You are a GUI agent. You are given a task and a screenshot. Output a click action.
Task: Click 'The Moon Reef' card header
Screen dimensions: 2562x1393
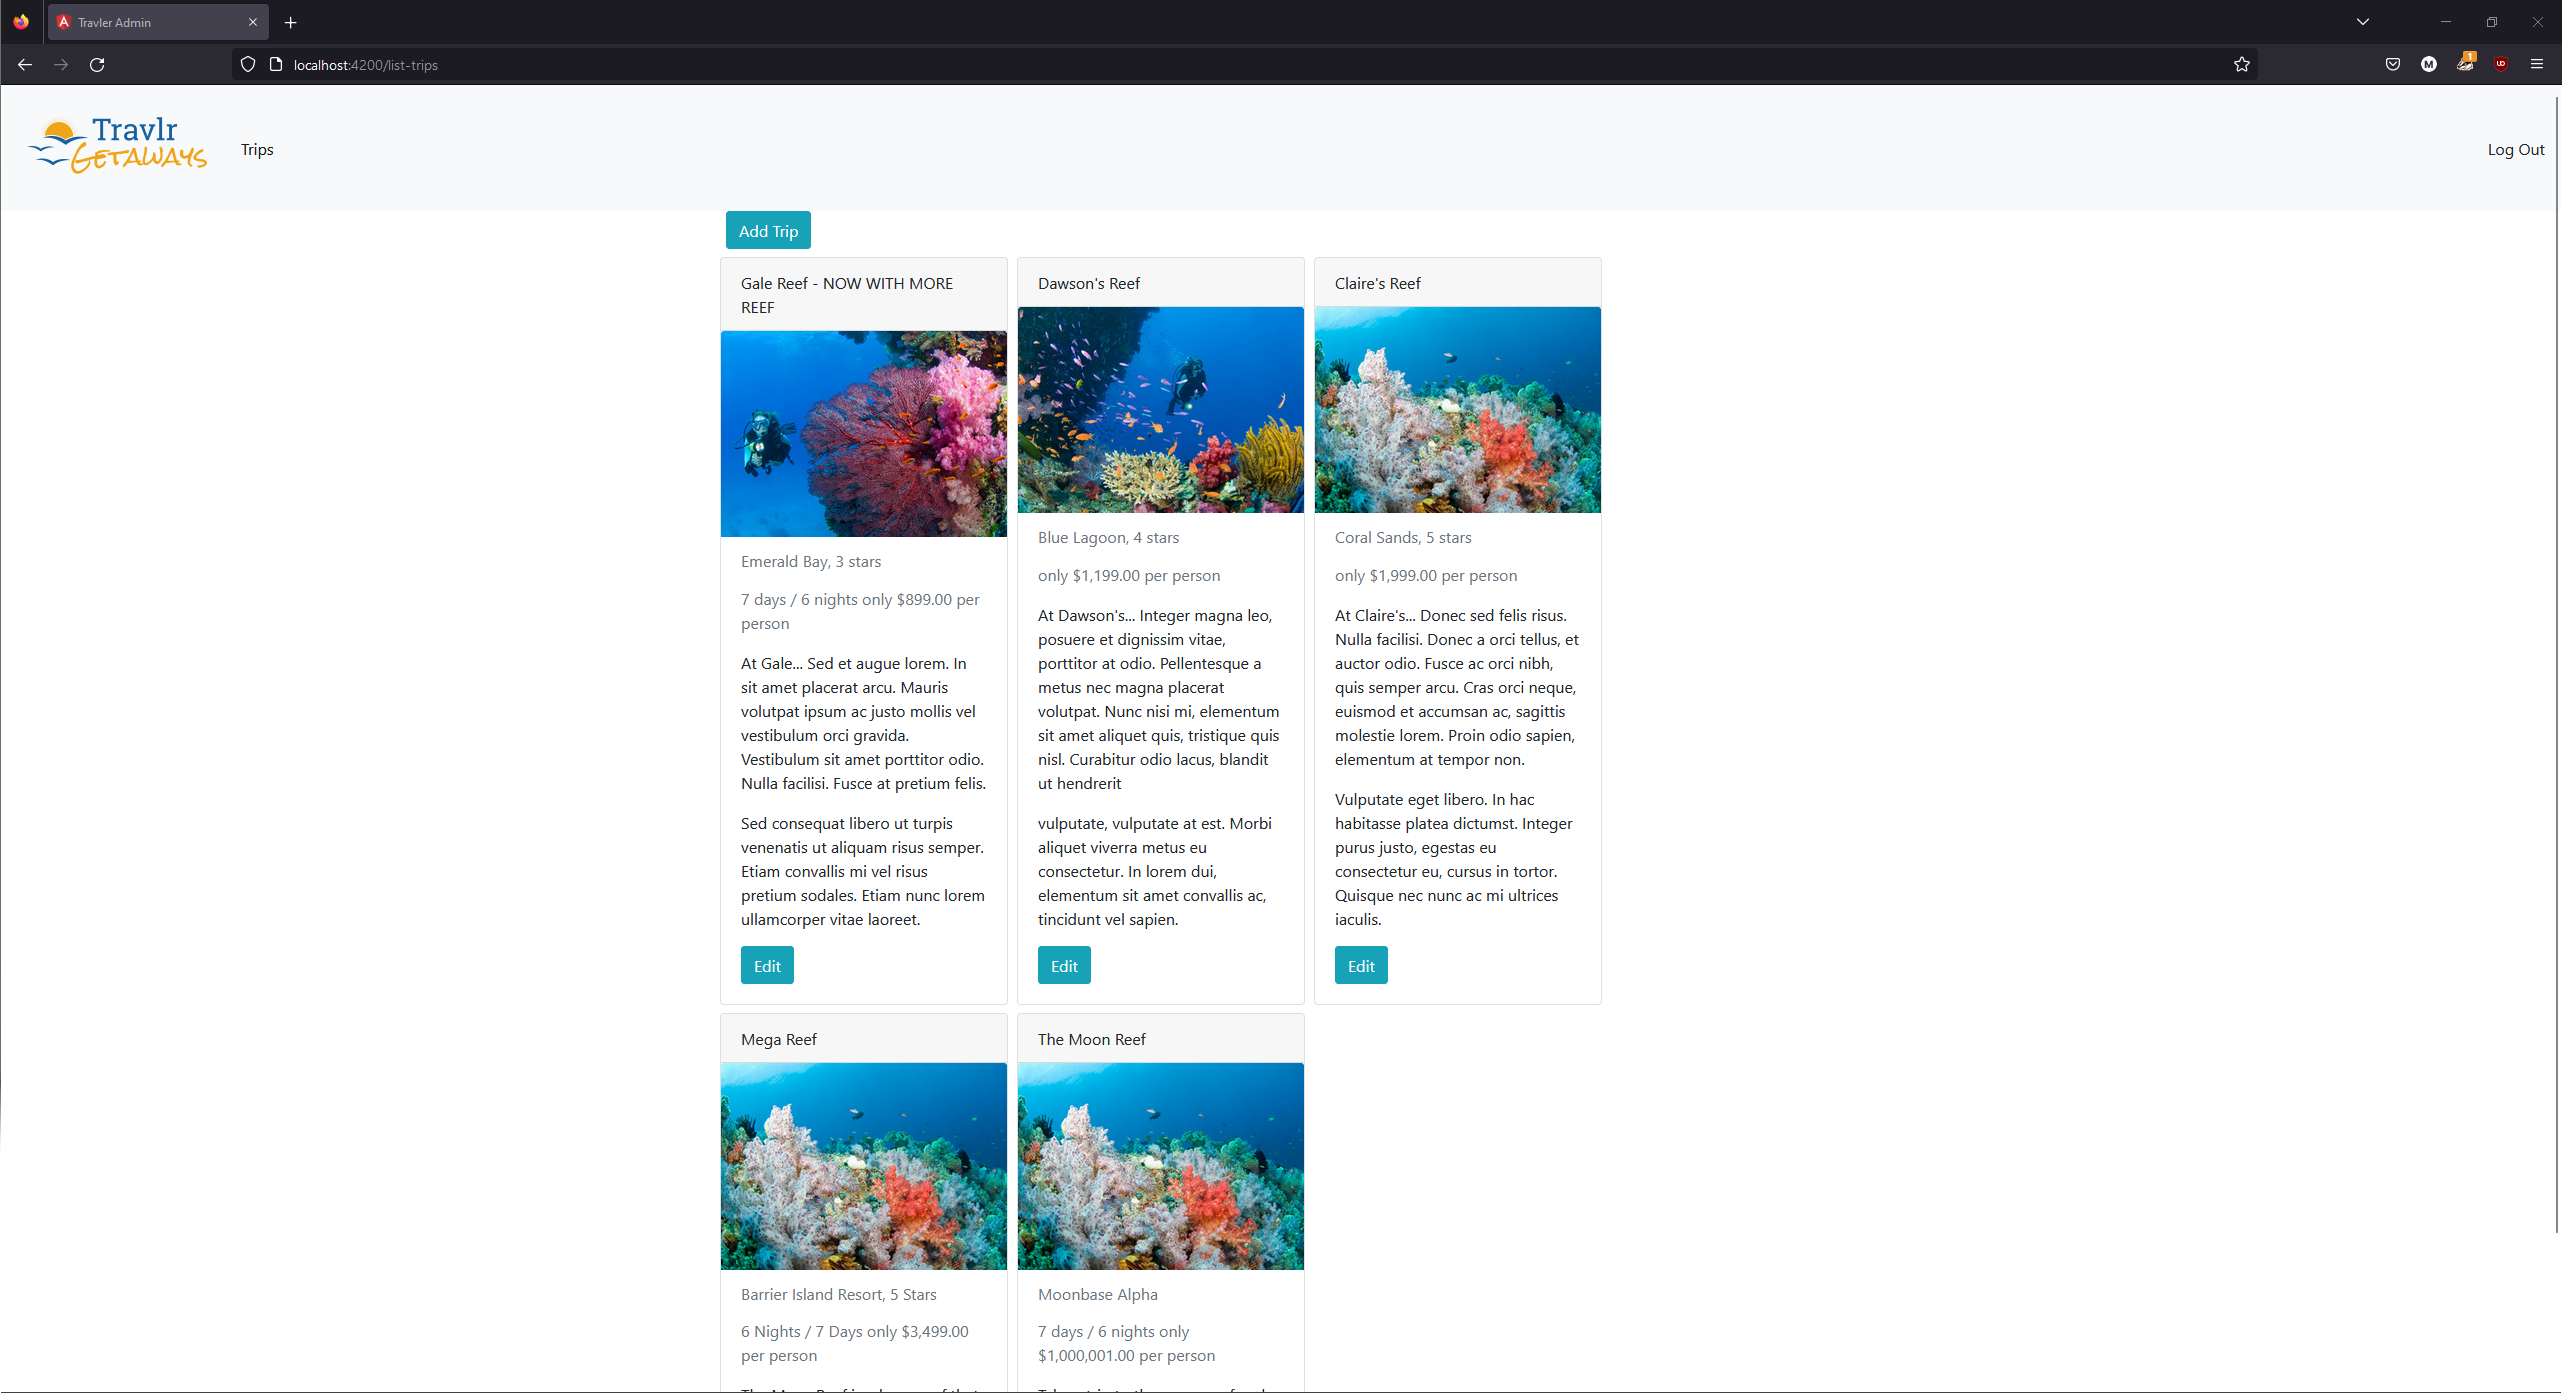click(1161, 1039)
